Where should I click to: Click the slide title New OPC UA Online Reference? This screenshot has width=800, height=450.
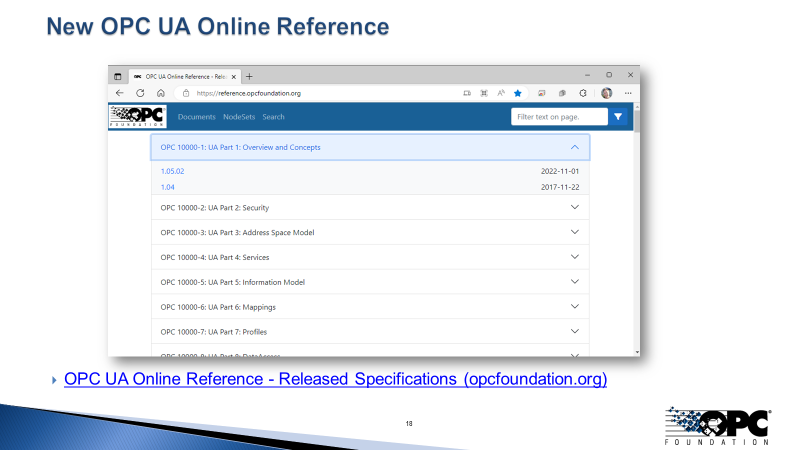point(218,27)
